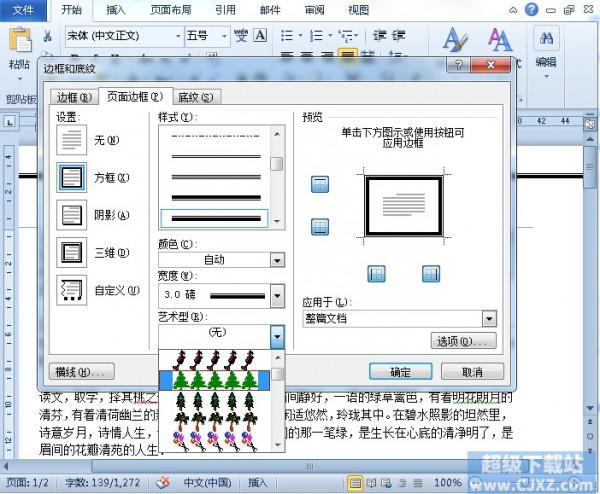Click the 100% zoom level

click(448, 483)
